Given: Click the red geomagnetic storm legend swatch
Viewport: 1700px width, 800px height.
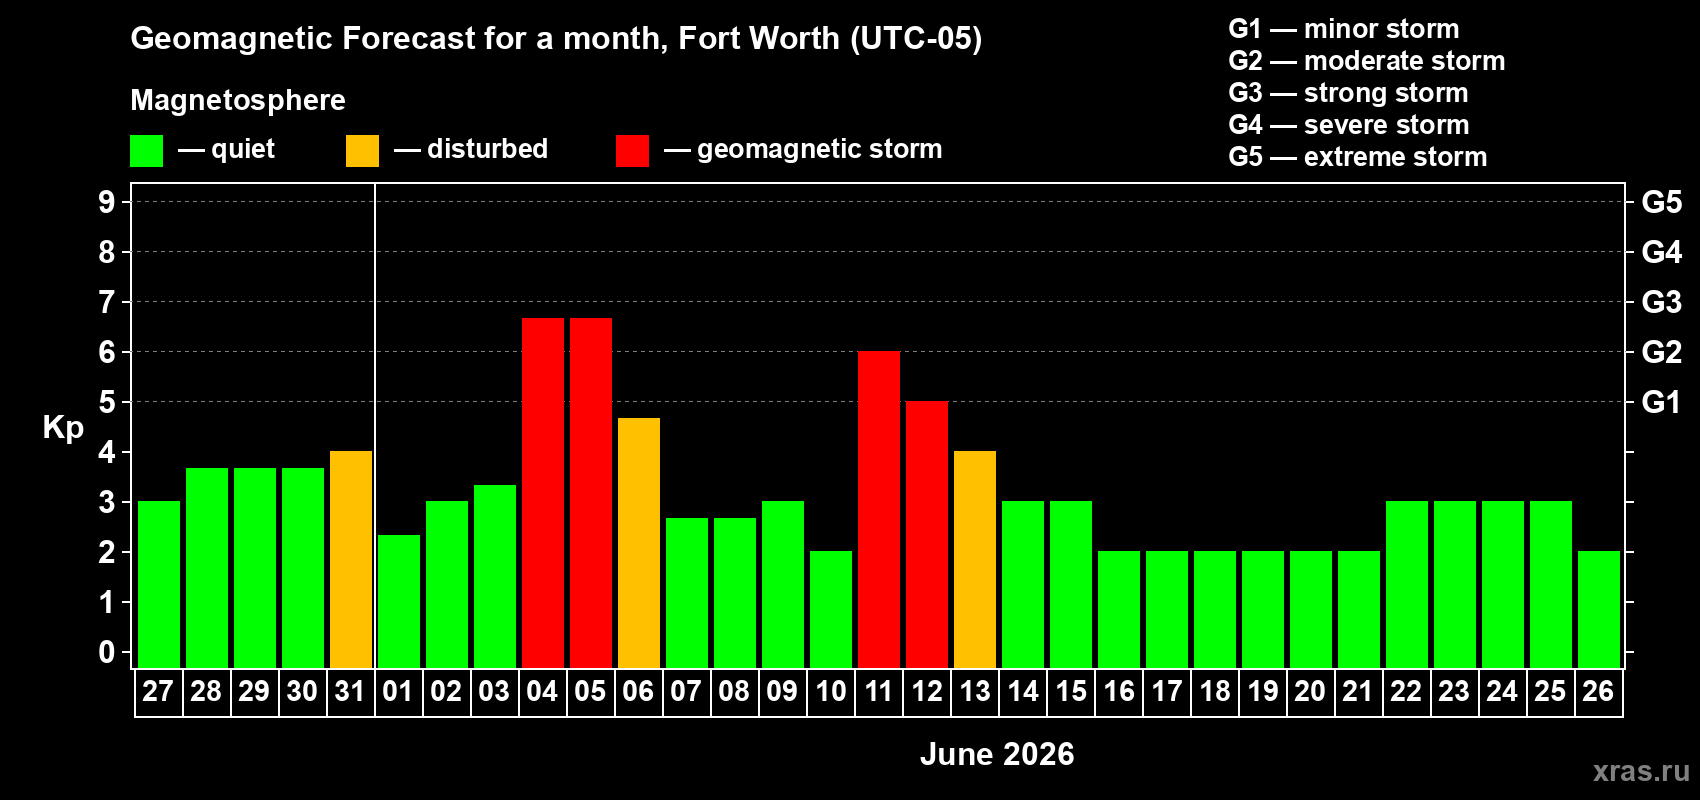Looking at the screenshot, I should coord(633,151).
